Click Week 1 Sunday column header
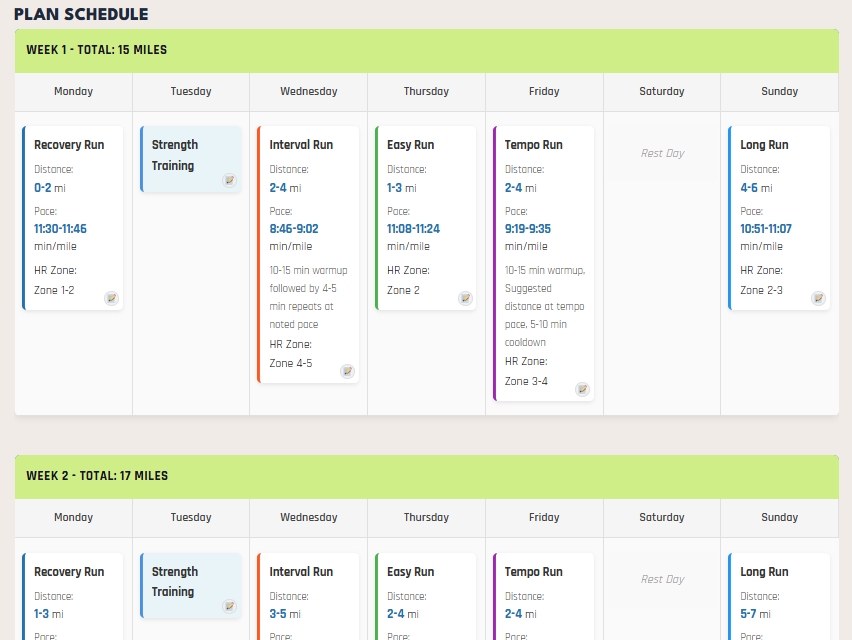This screenshot has height=640, width=852. [x=779, y=91]
